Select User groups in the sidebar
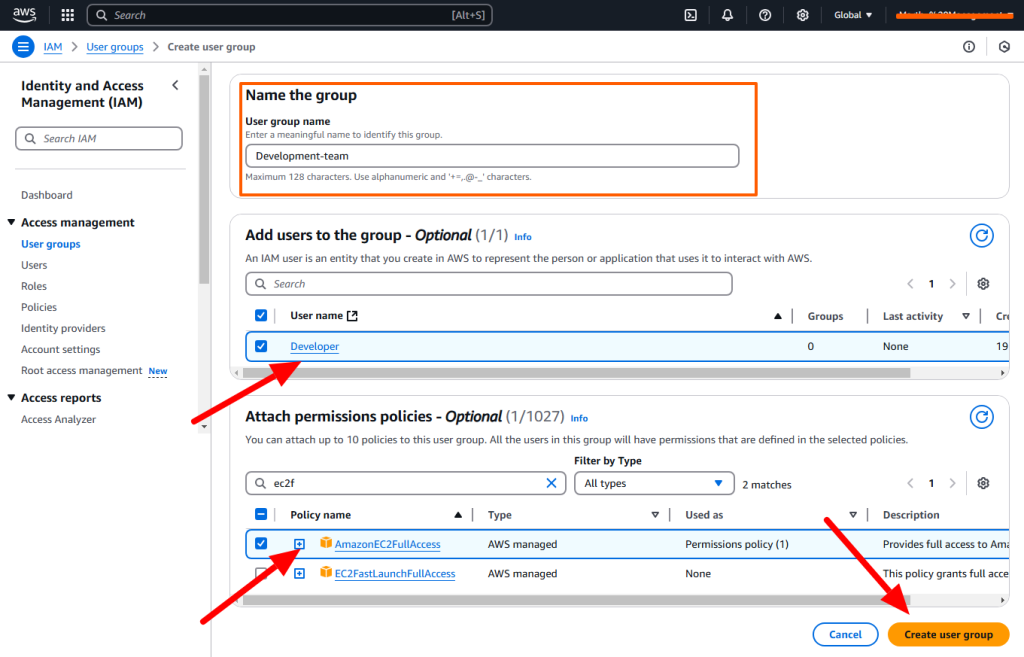Image resolution: width=1024 pixels, height=657 pixels. 50,244
